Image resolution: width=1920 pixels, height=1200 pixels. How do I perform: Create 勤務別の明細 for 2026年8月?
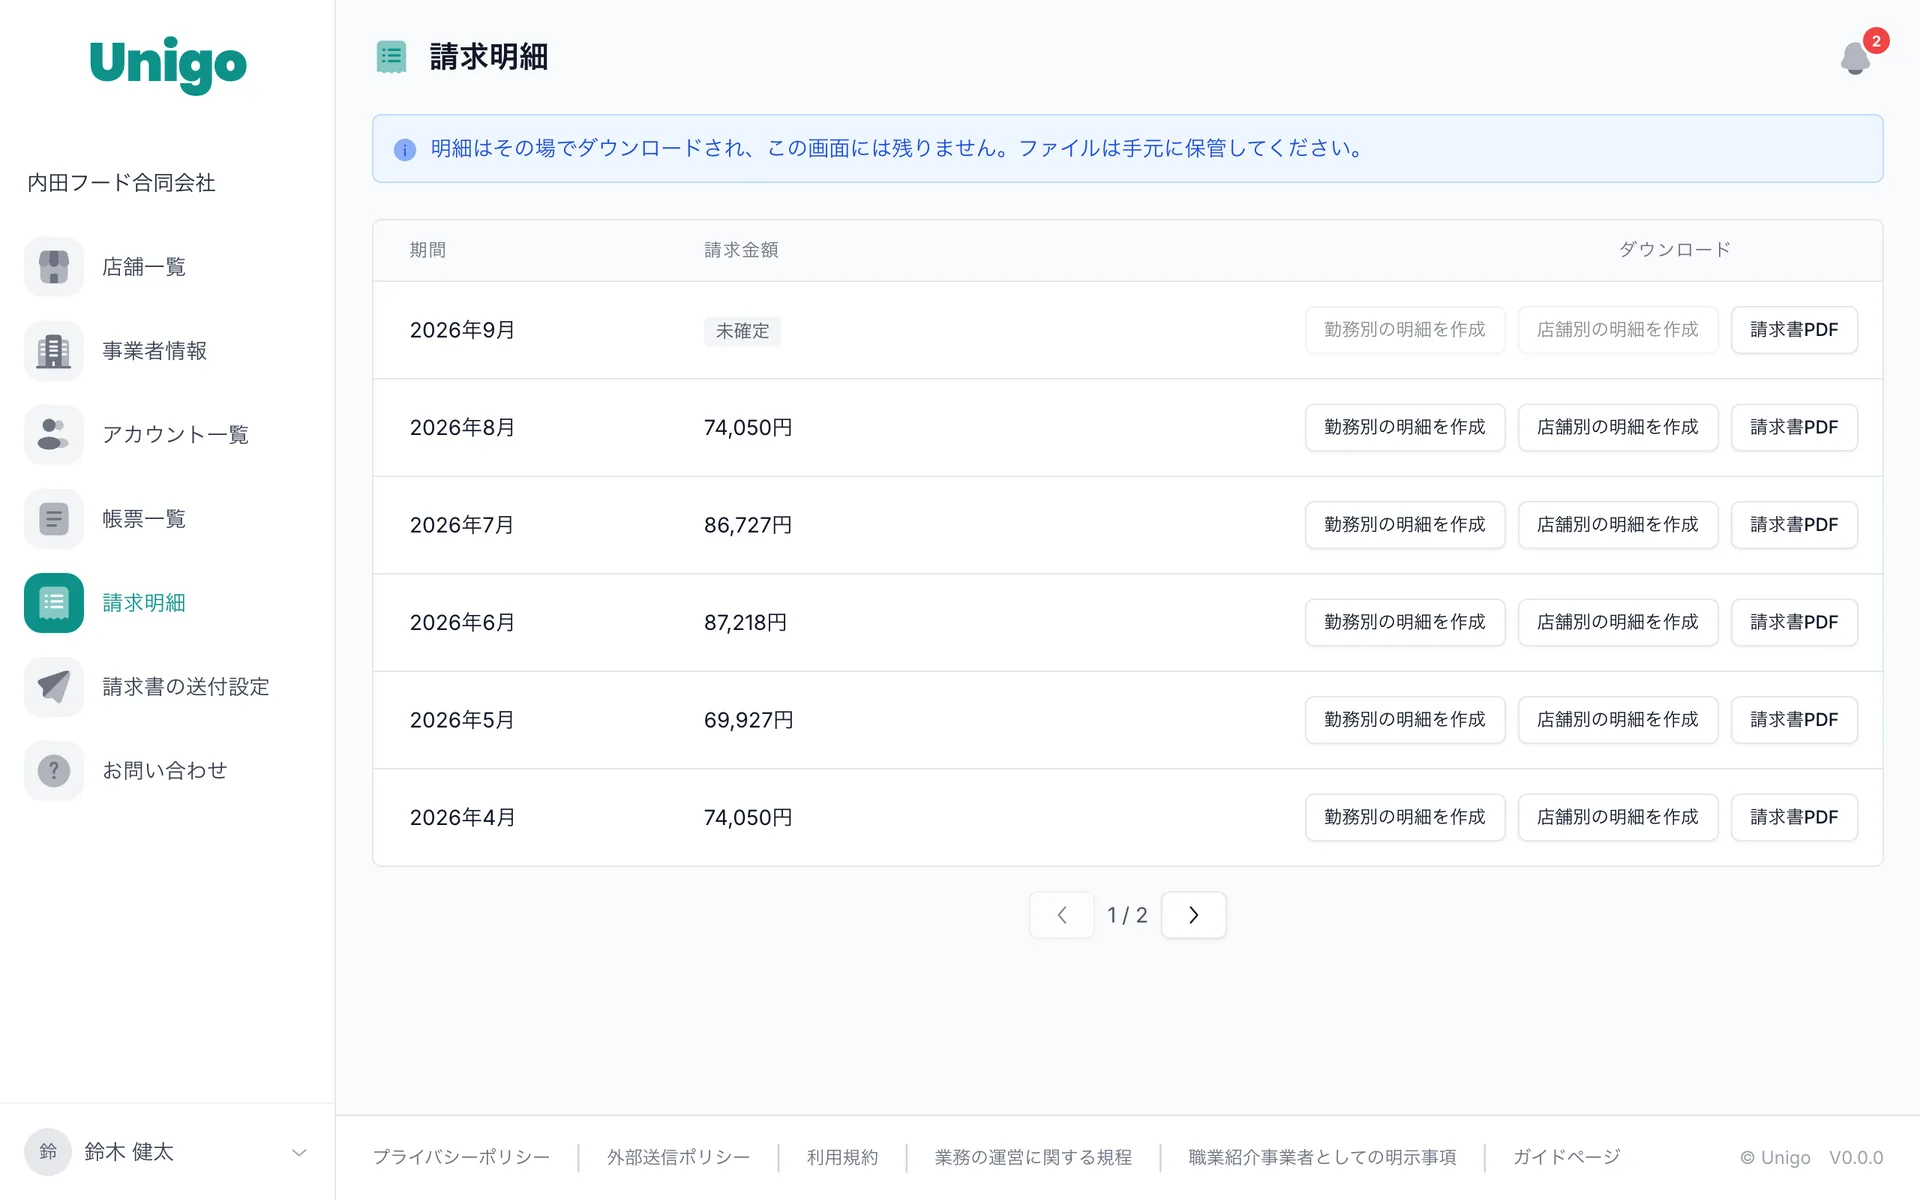coord(1405,427)
